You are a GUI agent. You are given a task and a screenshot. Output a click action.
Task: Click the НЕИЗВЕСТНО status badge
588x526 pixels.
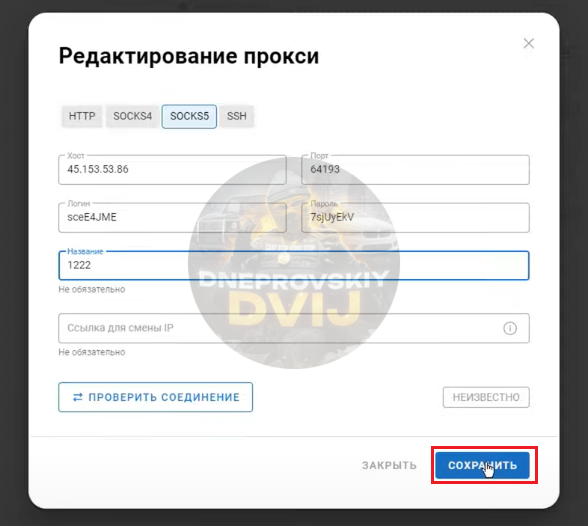coord(486,397)
